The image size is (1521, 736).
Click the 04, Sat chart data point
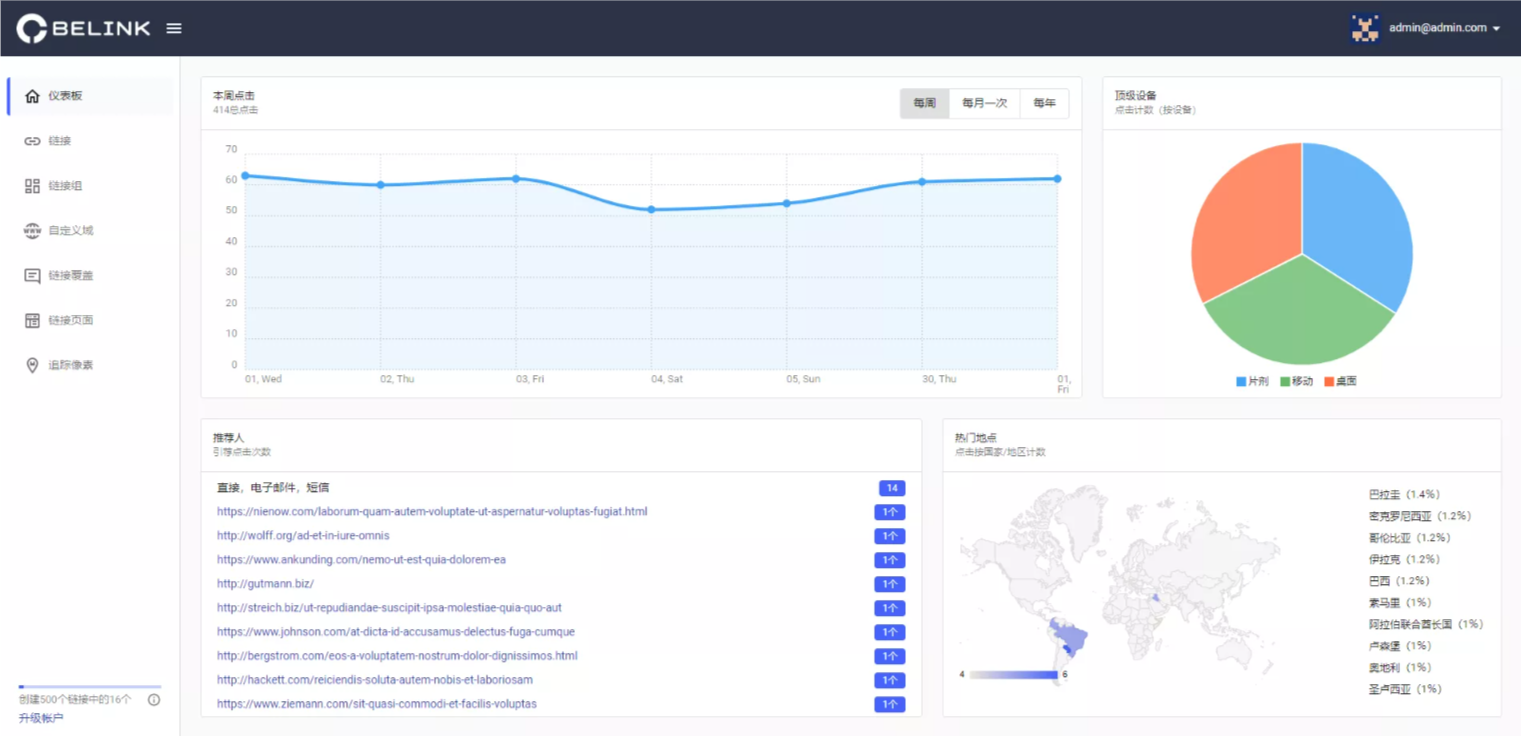pos(652,210)
